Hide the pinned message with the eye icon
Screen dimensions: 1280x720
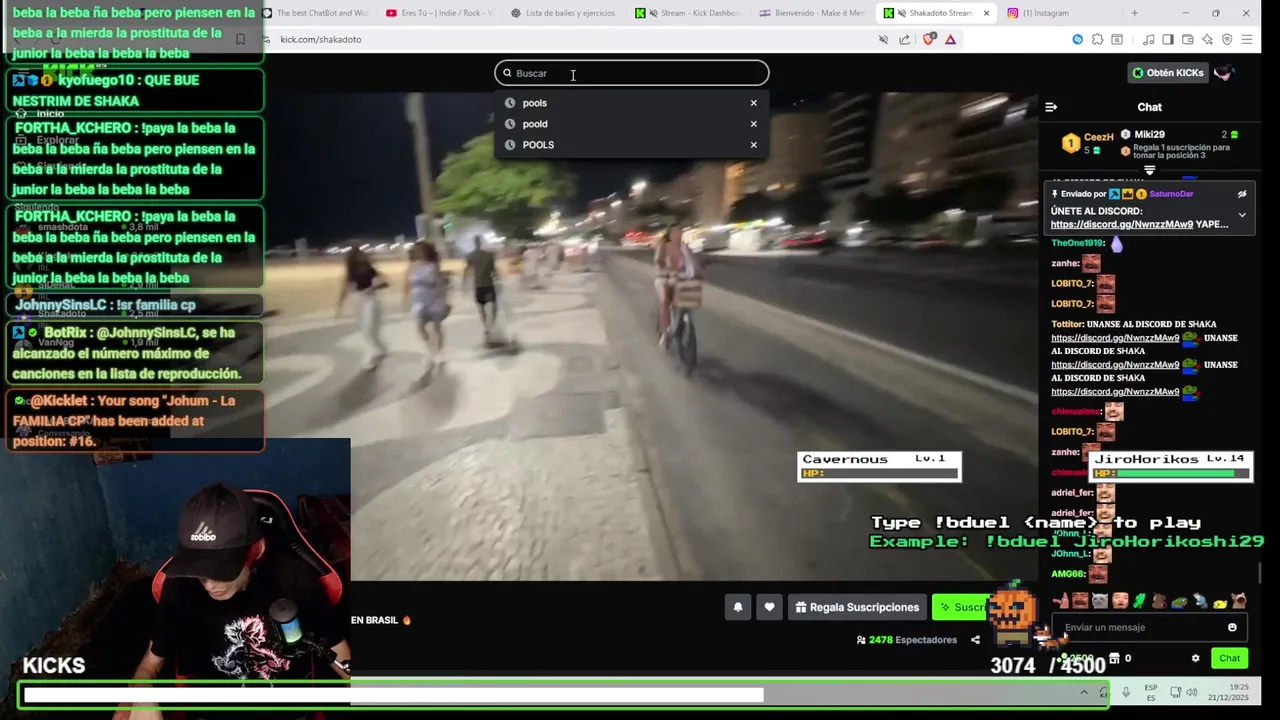(1242, 194)
